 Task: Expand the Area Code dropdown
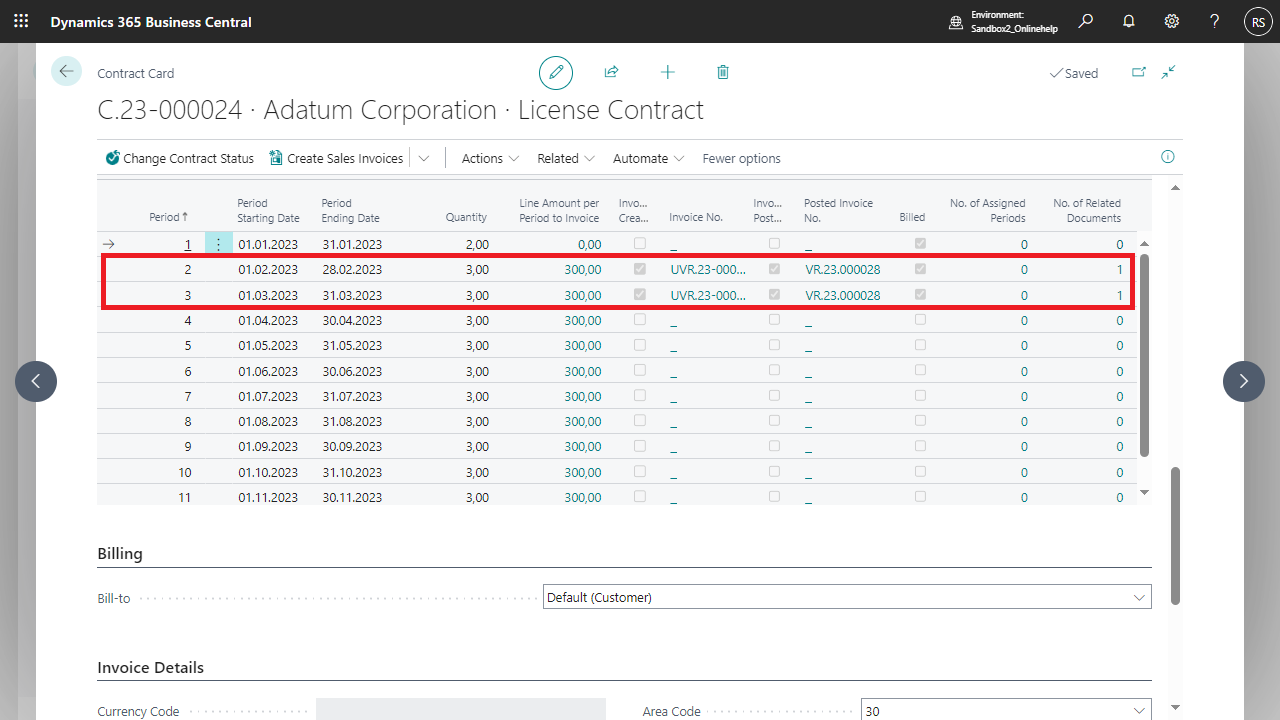[x=1138, y=711]
